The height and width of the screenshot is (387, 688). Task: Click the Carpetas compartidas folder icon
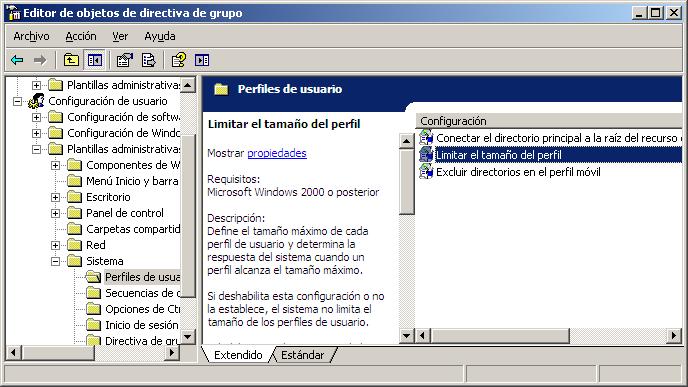(x=75, y=229)
